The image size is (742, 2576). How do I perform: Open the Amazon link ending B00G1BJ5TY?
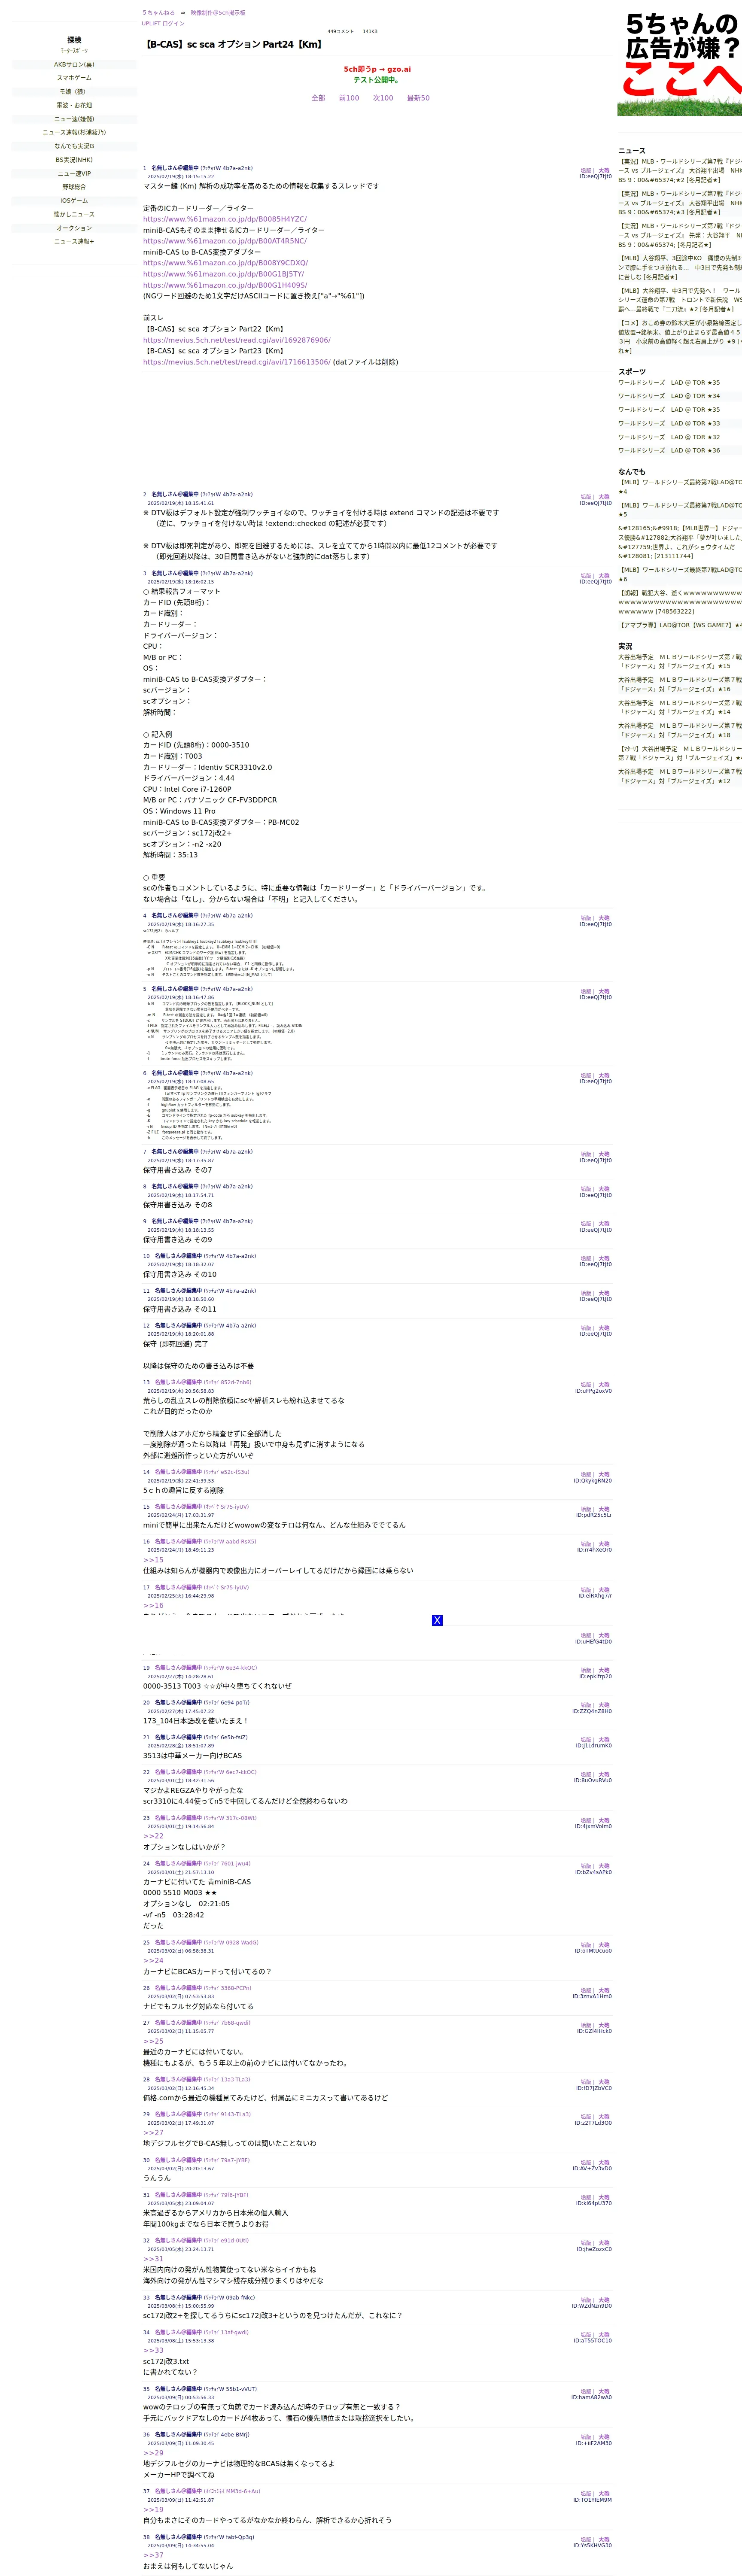(223, 274)
